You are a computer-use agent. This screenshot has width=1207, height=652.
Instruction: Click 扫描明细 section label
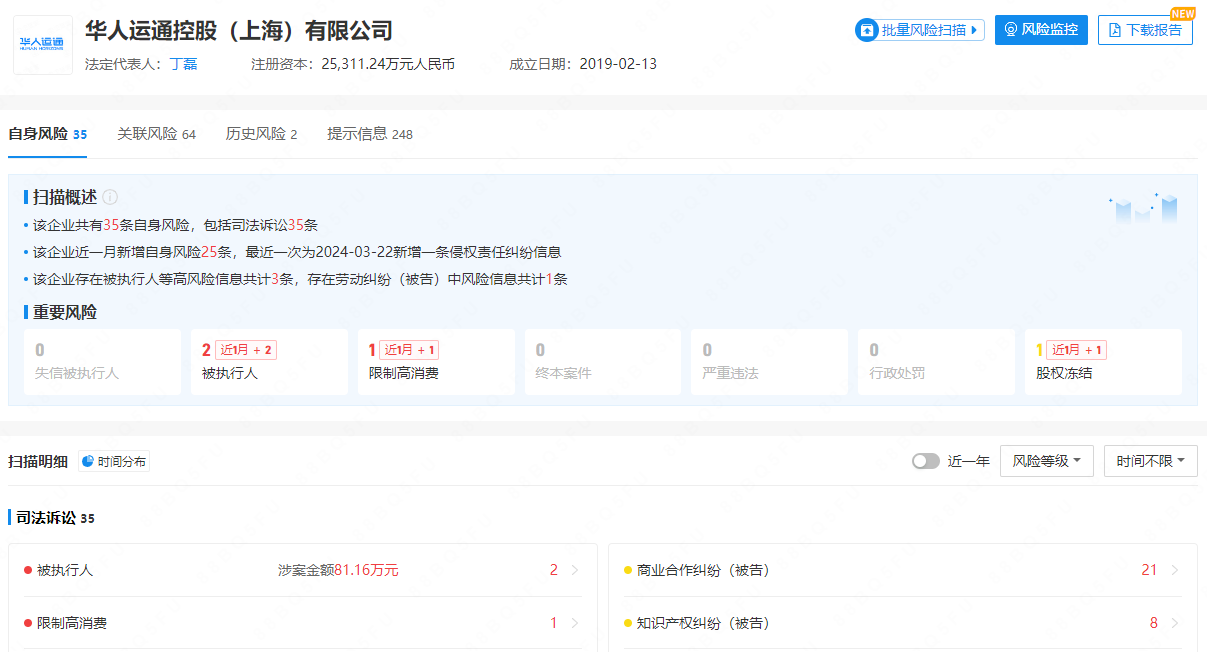click(x=38, y=461)
